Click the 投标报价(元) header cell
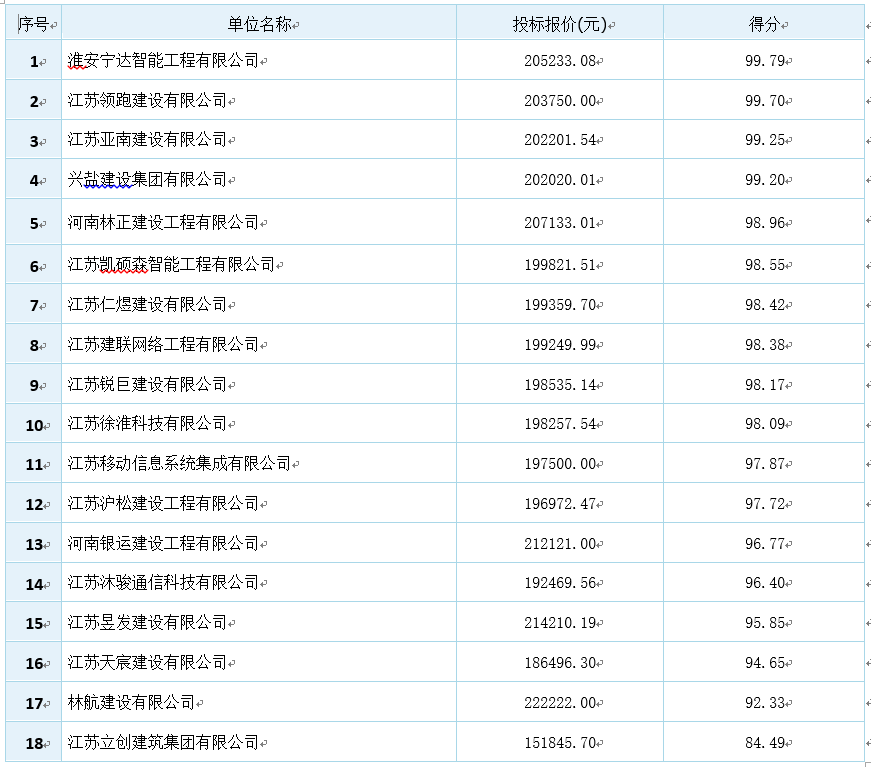871x767 pixels. coord(560,23)
